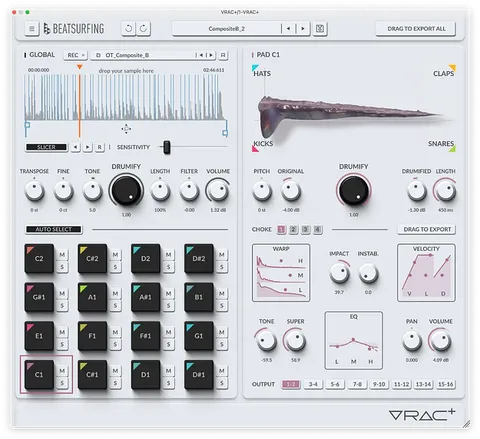Select output 5-6
Viewport: 480px width, 439px height.
pos(335,384)
